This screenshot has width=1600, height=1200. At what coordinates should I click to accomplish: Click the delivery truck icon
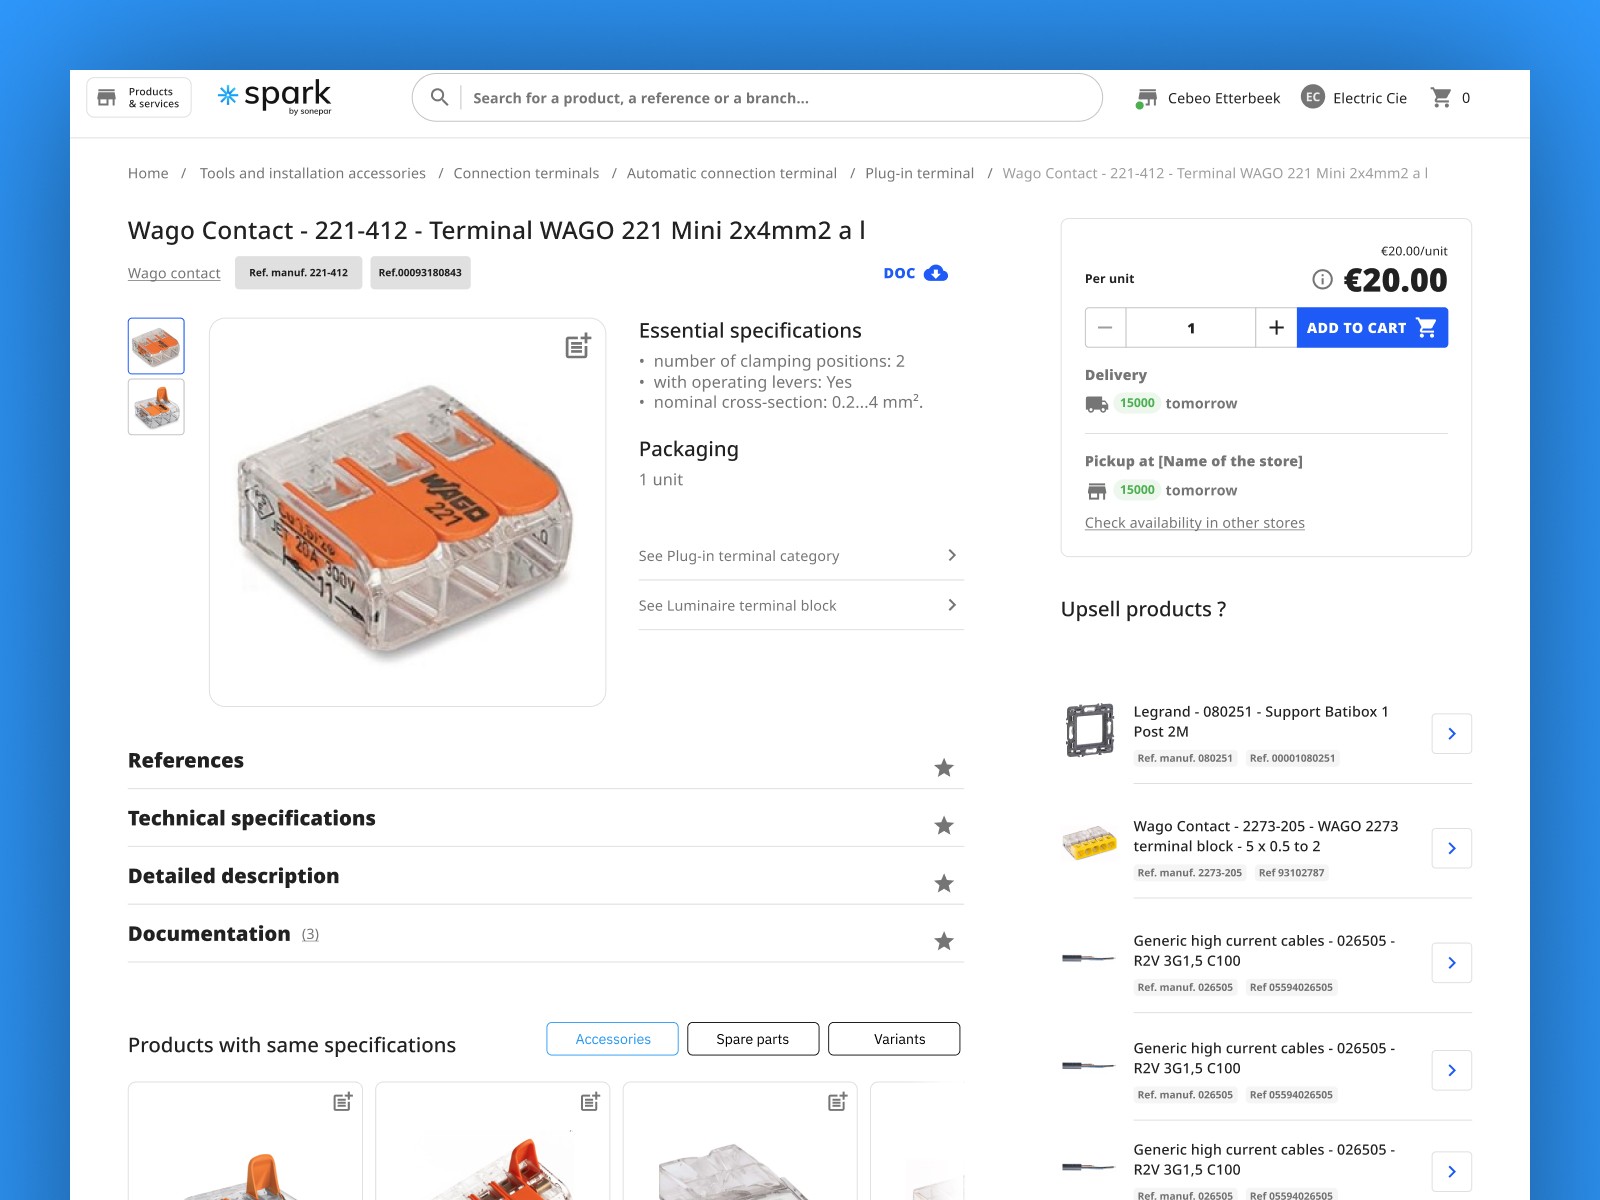(x=1097, y=404)
